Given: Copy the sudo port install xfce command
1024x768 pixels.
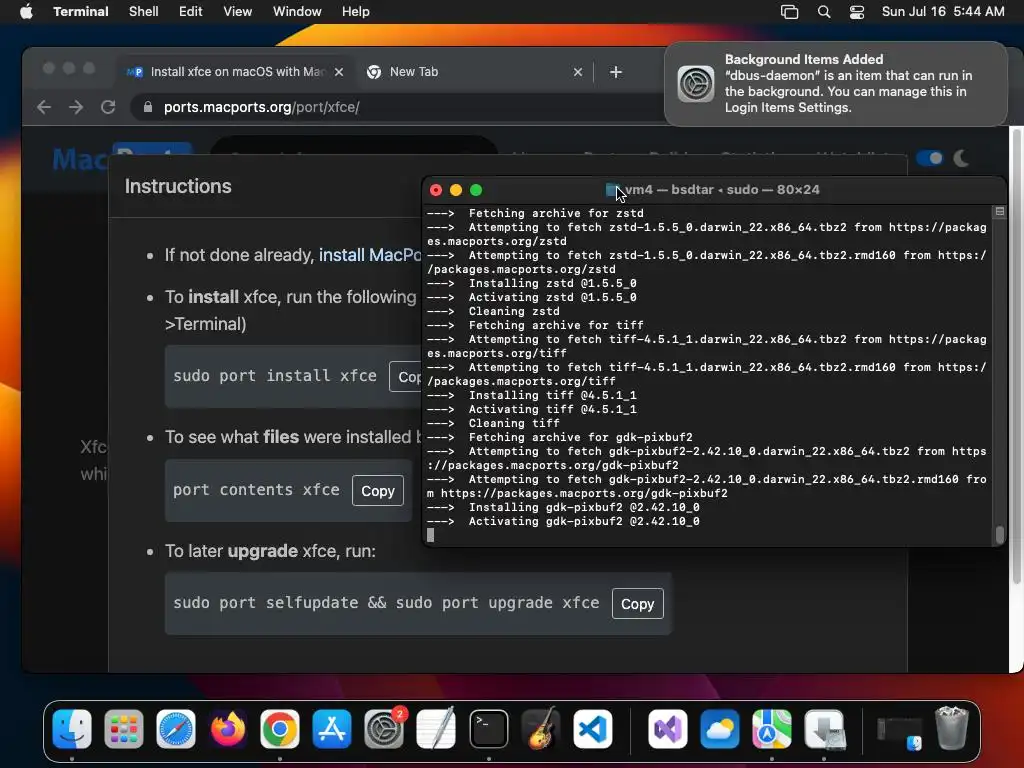Looking at the screenshot, I should pyautogui.click(x=406, y=377).
